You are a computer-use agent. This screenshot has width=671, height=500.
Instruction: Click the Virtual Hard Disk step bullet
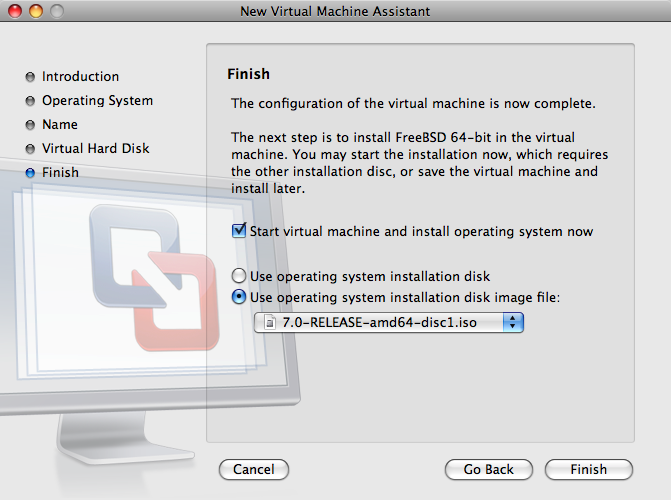31,149
